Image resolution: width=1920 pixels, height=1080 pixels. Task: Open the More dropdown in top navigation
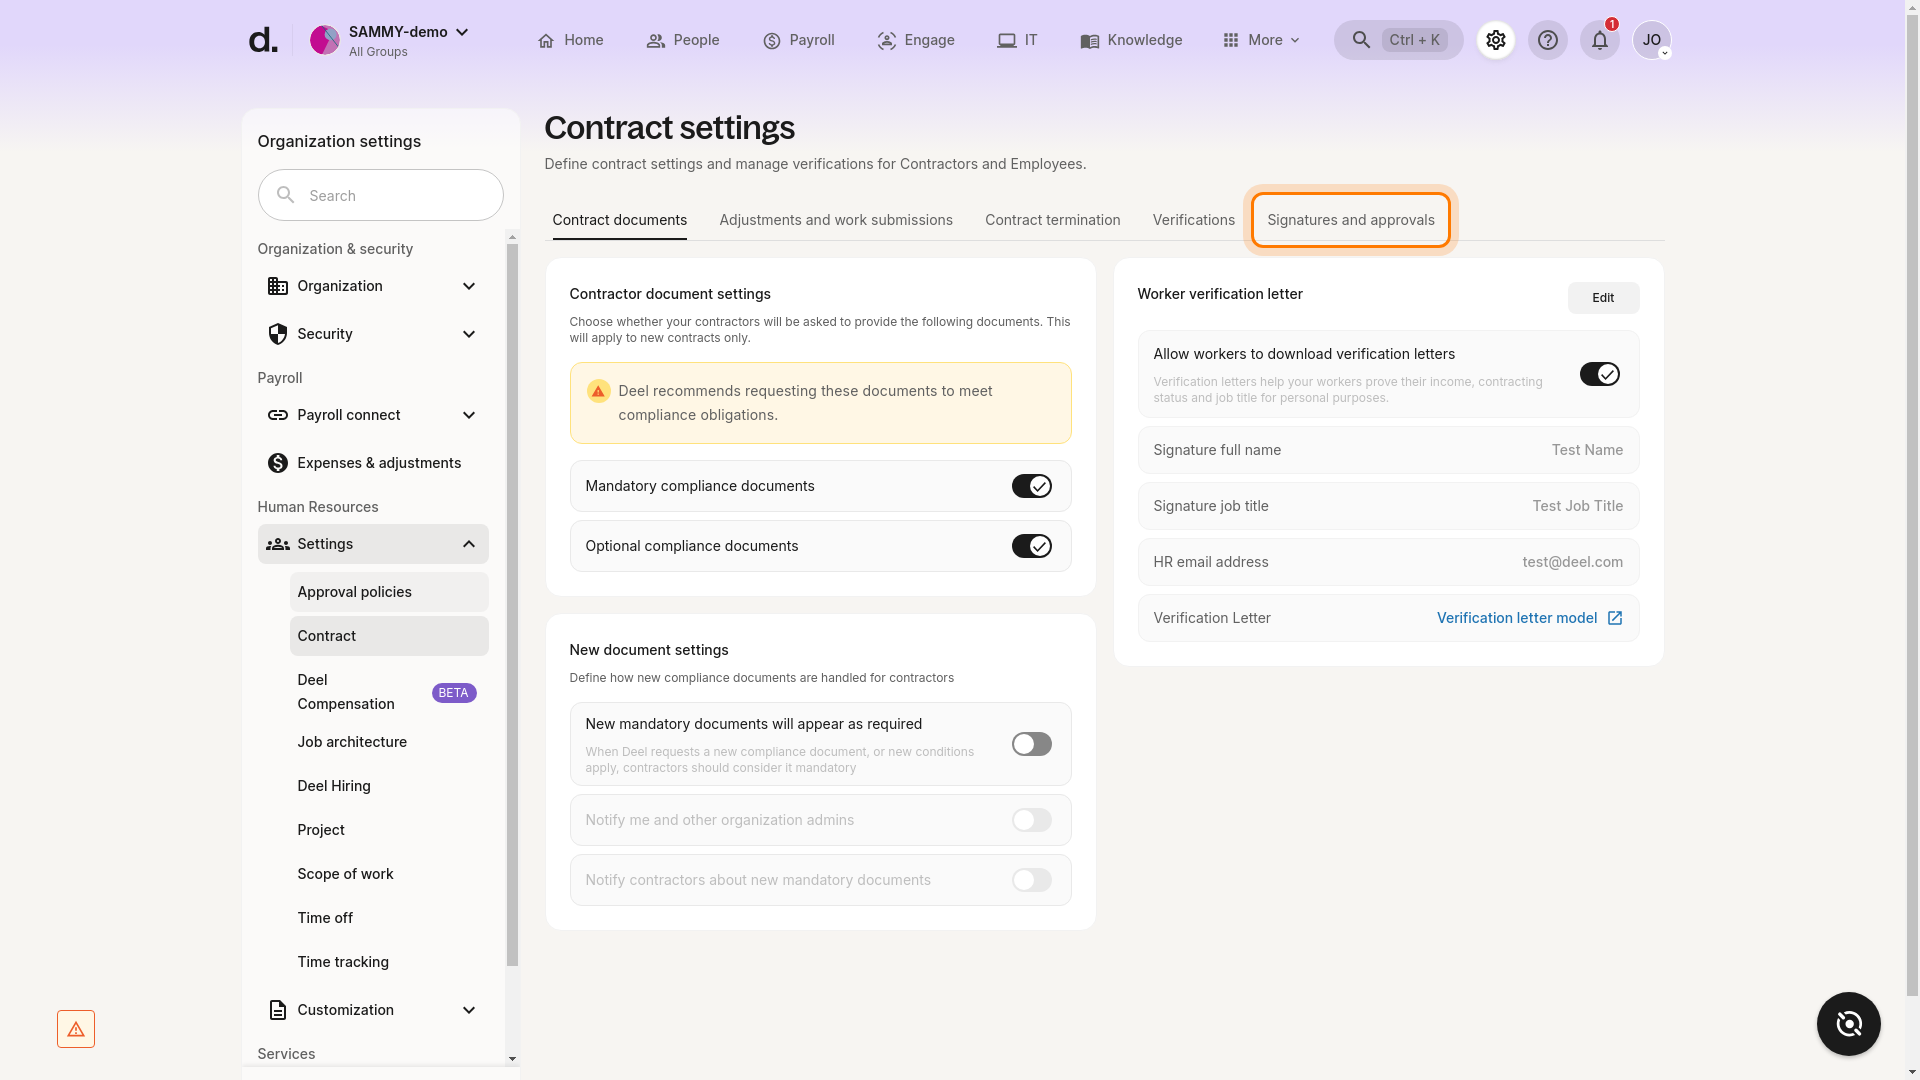tap(1261, 40)
